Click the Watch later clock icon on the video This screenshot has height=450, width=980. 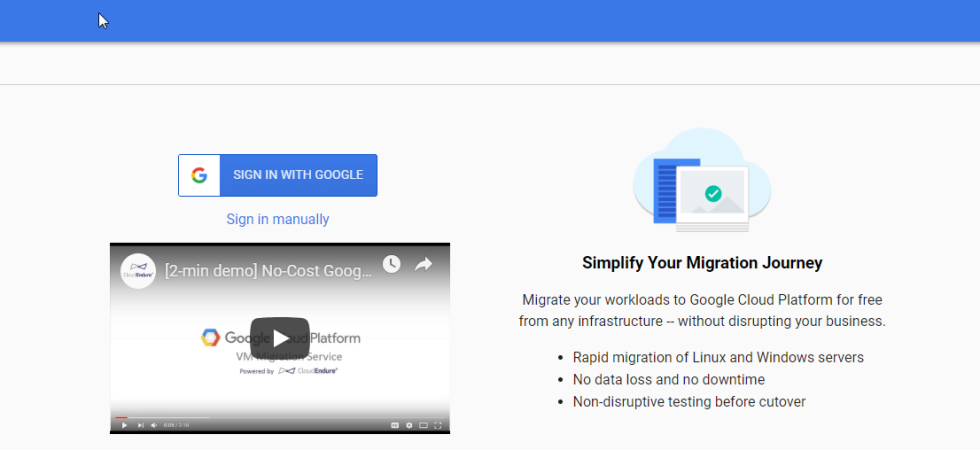(x=391, y=264)
